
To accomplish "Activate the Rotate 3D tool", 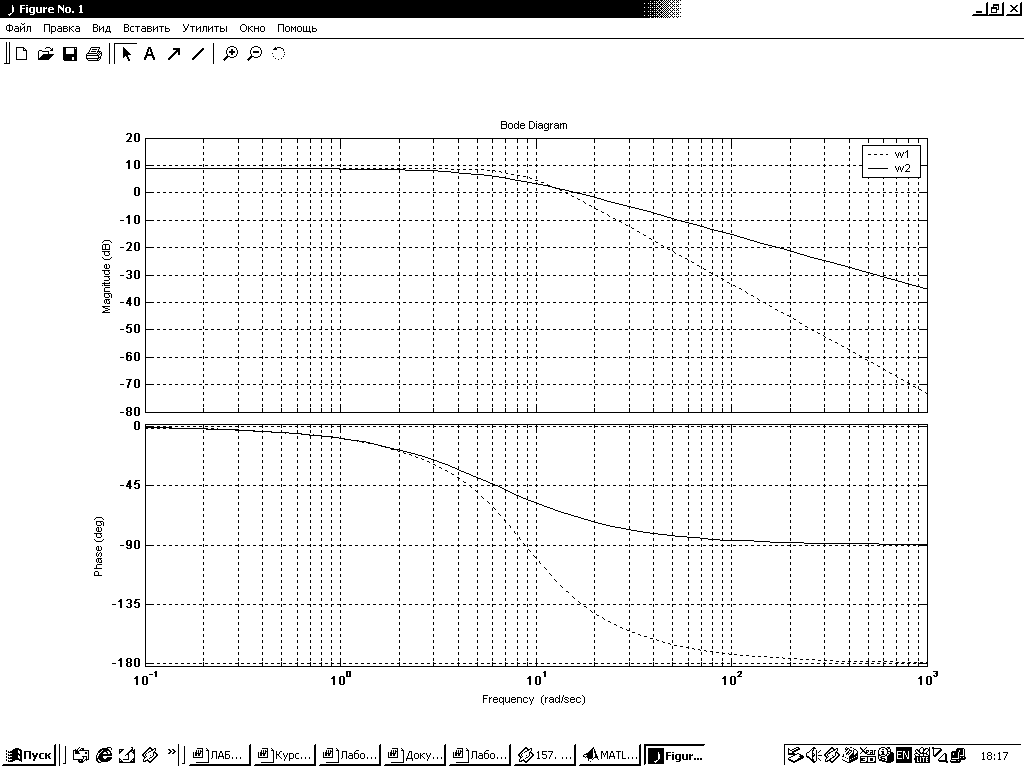I will point(279,54).
